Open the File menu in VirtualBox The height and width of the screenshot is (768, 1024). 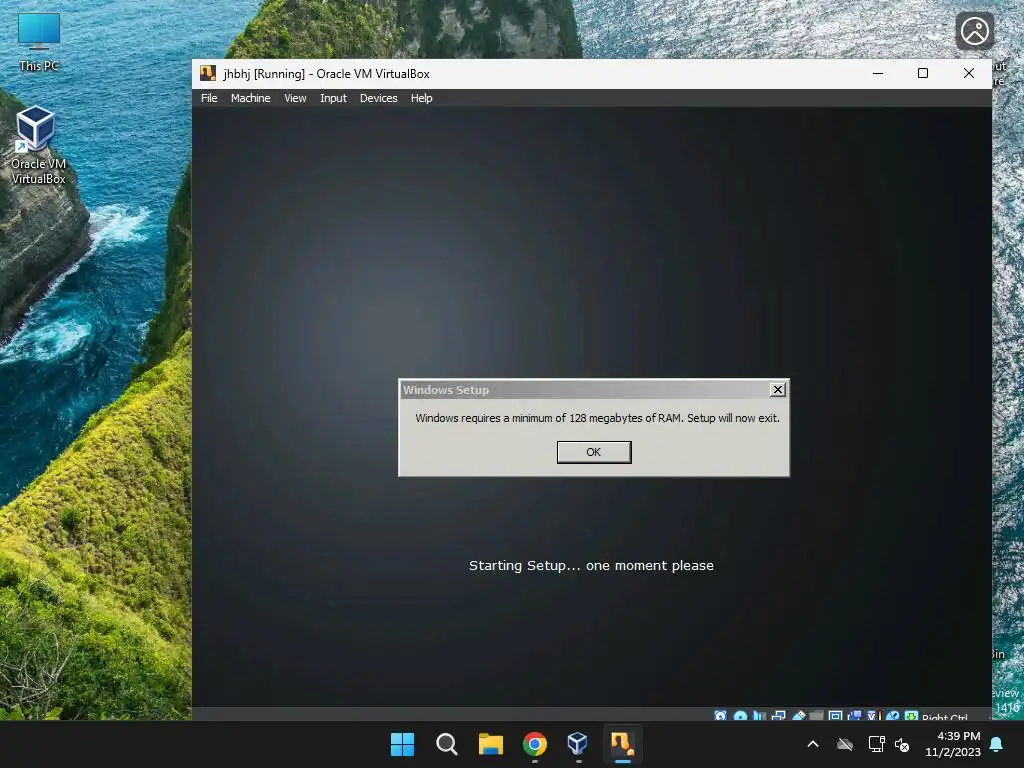point(209,98)
